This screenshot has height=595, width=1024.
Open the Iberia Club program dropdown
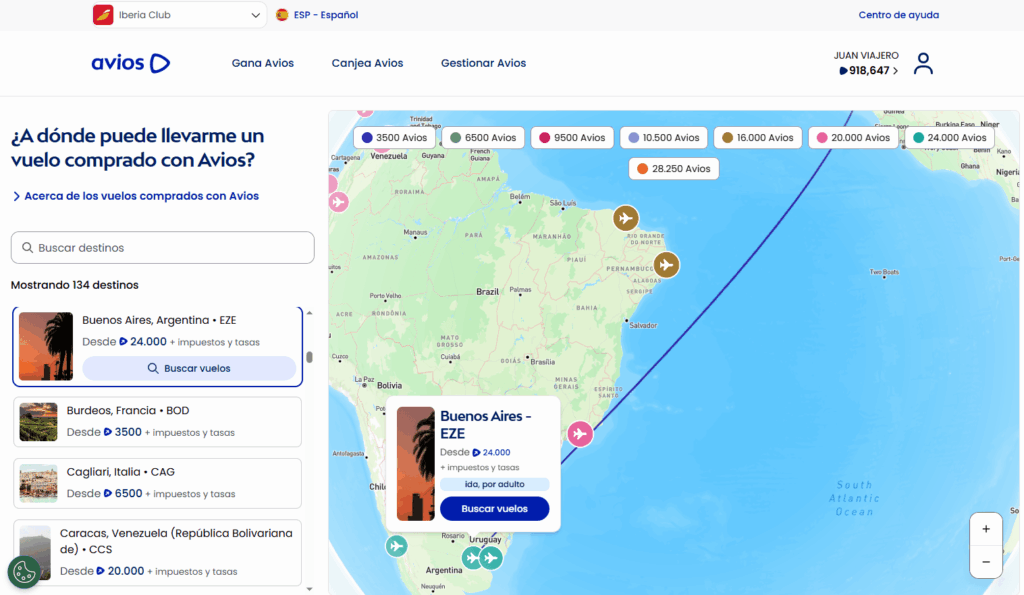(x=178, y=14)
